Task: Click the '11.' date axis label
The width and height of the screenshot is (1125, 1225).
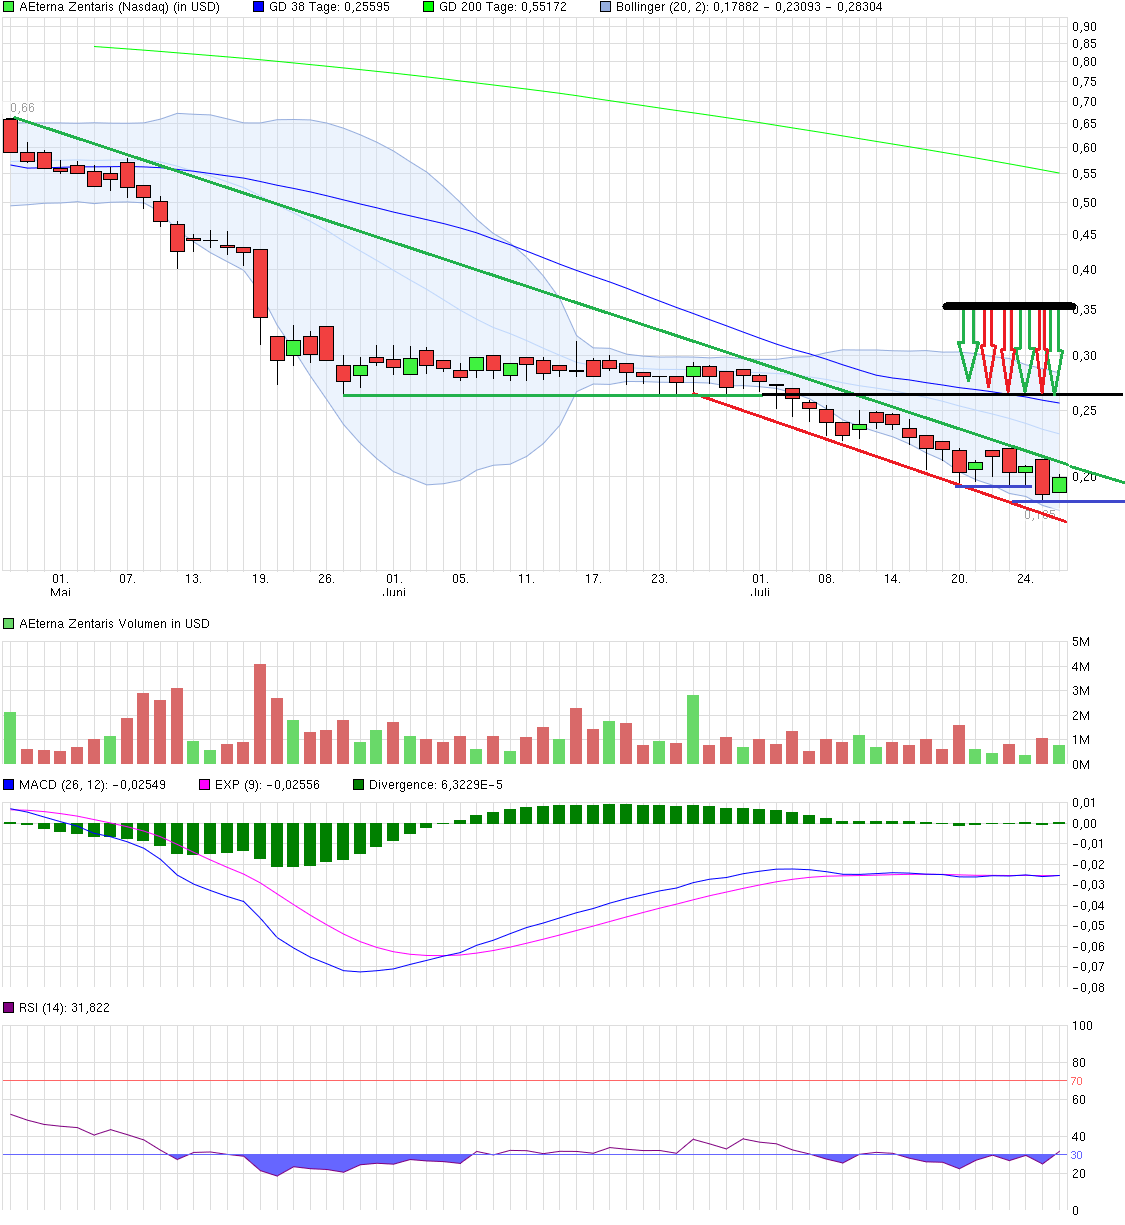Action: point(526,579)
